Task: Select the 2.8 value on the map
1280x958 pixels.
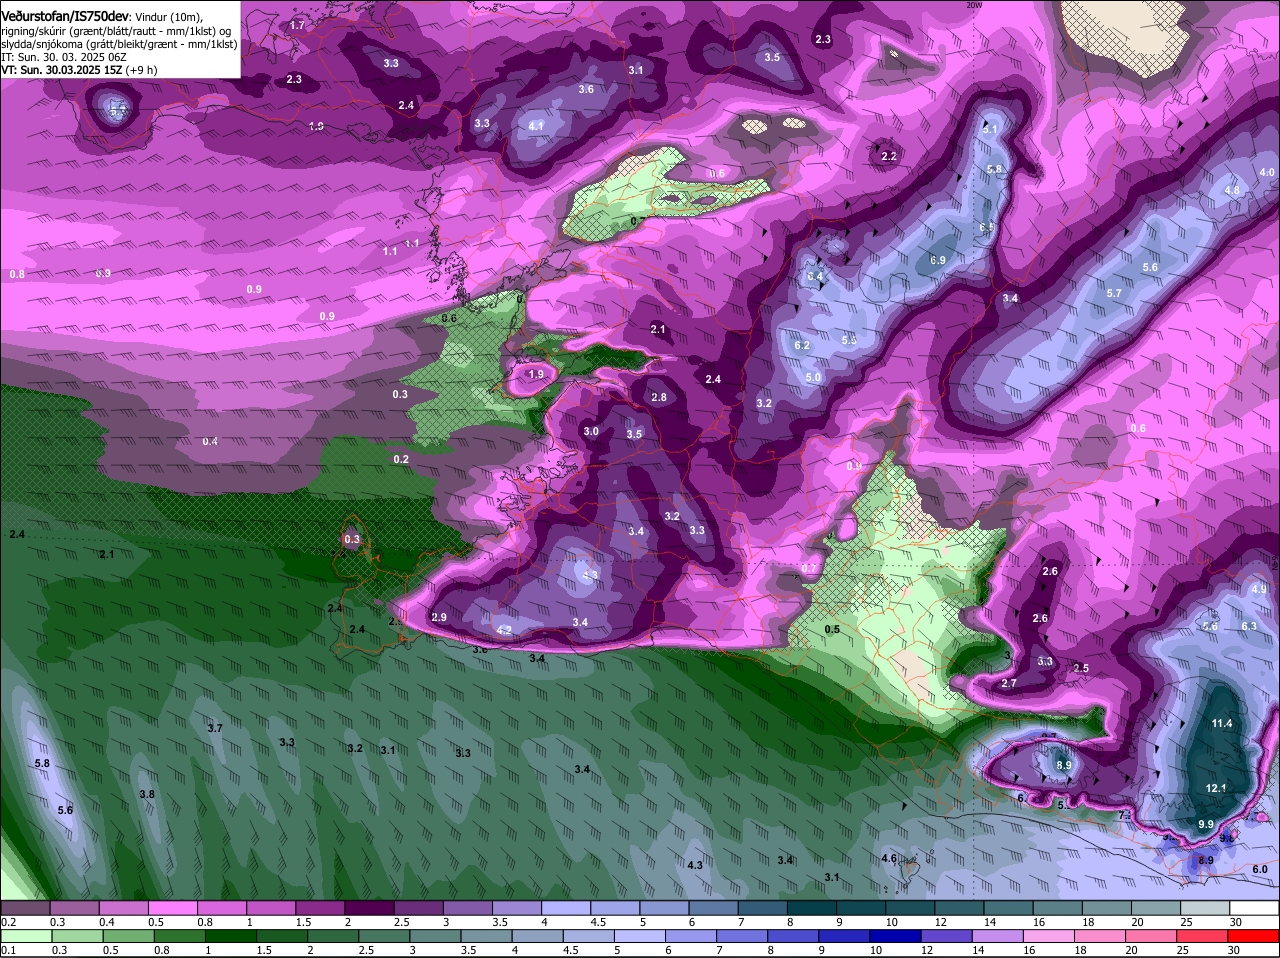Action: coord(659,397)
